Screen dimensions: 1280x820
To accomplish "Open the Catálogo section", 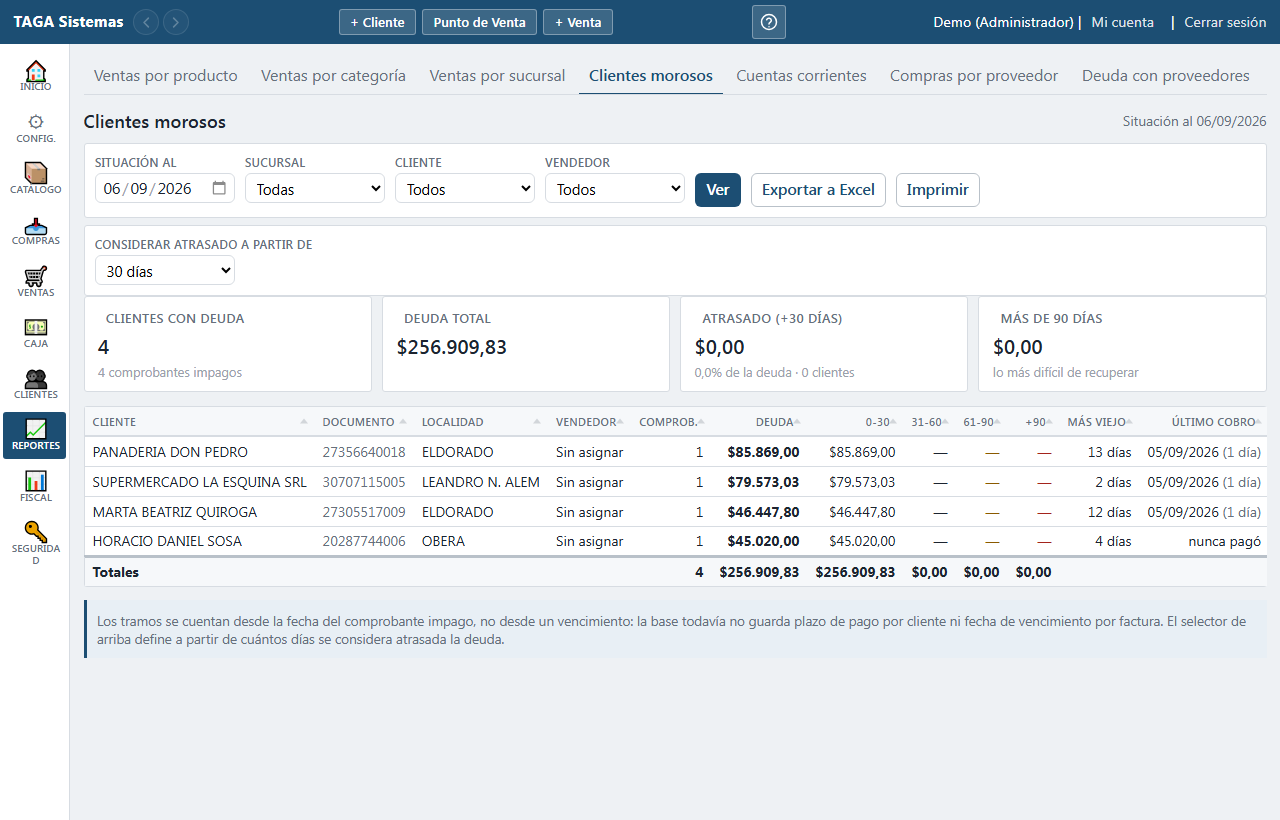I will click(x=35, y=179).
